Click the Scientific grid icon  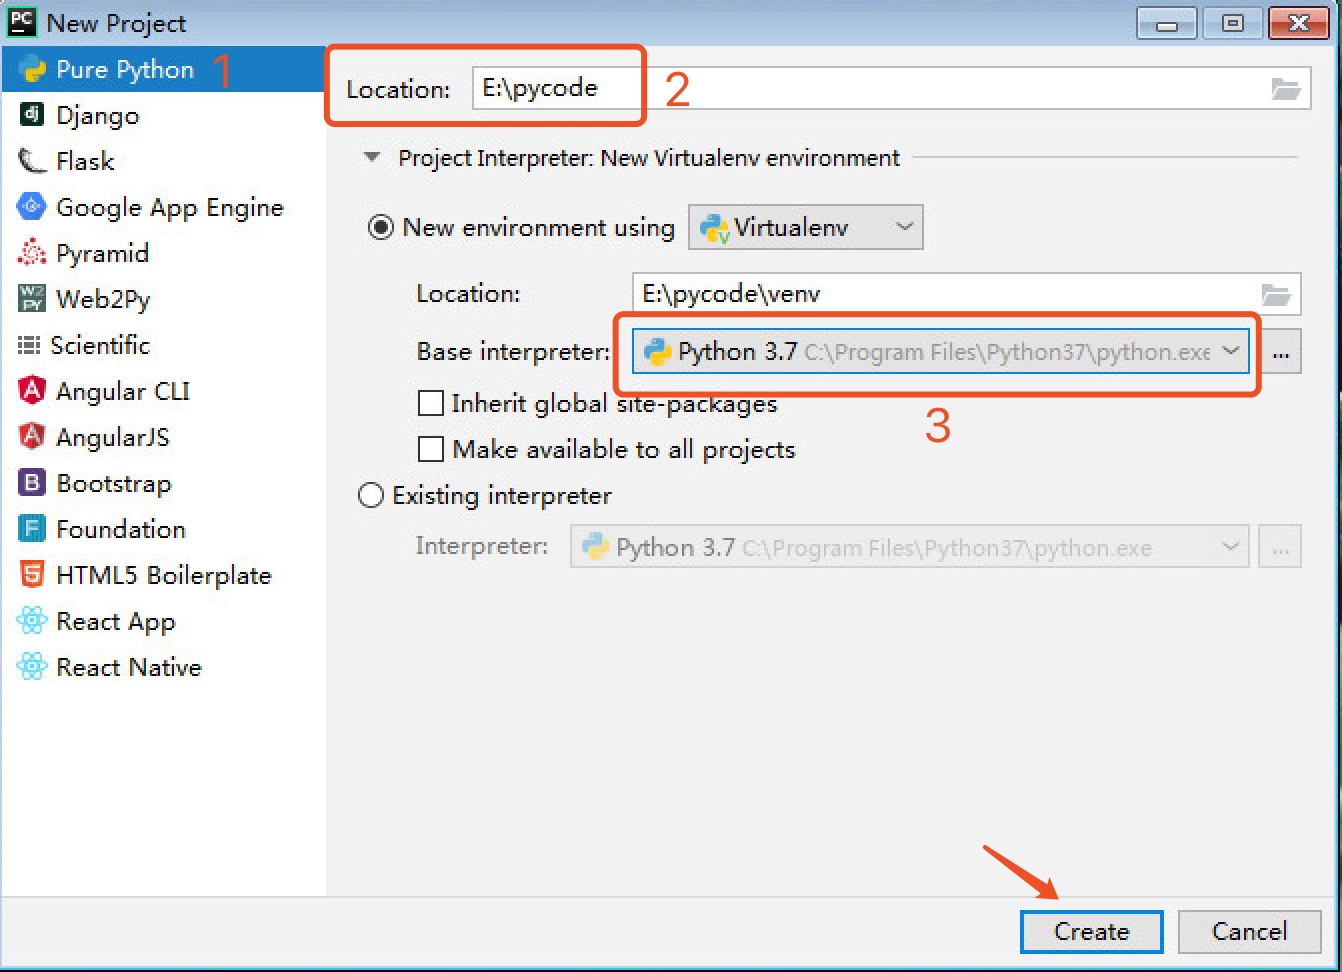29,345
